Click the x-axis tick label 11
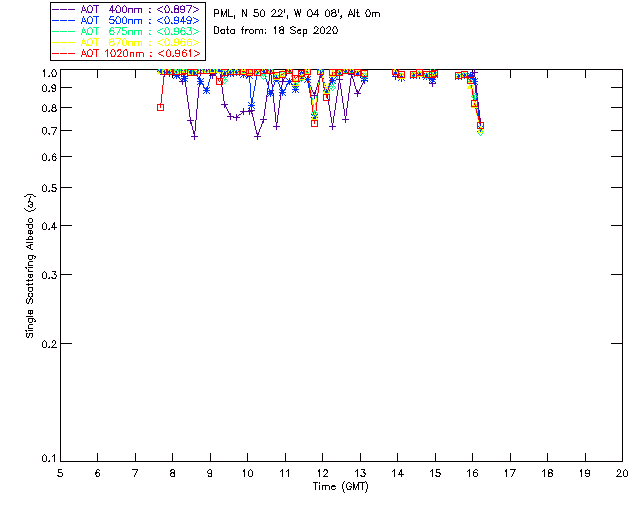640x512 pixels. pos(285,473)
